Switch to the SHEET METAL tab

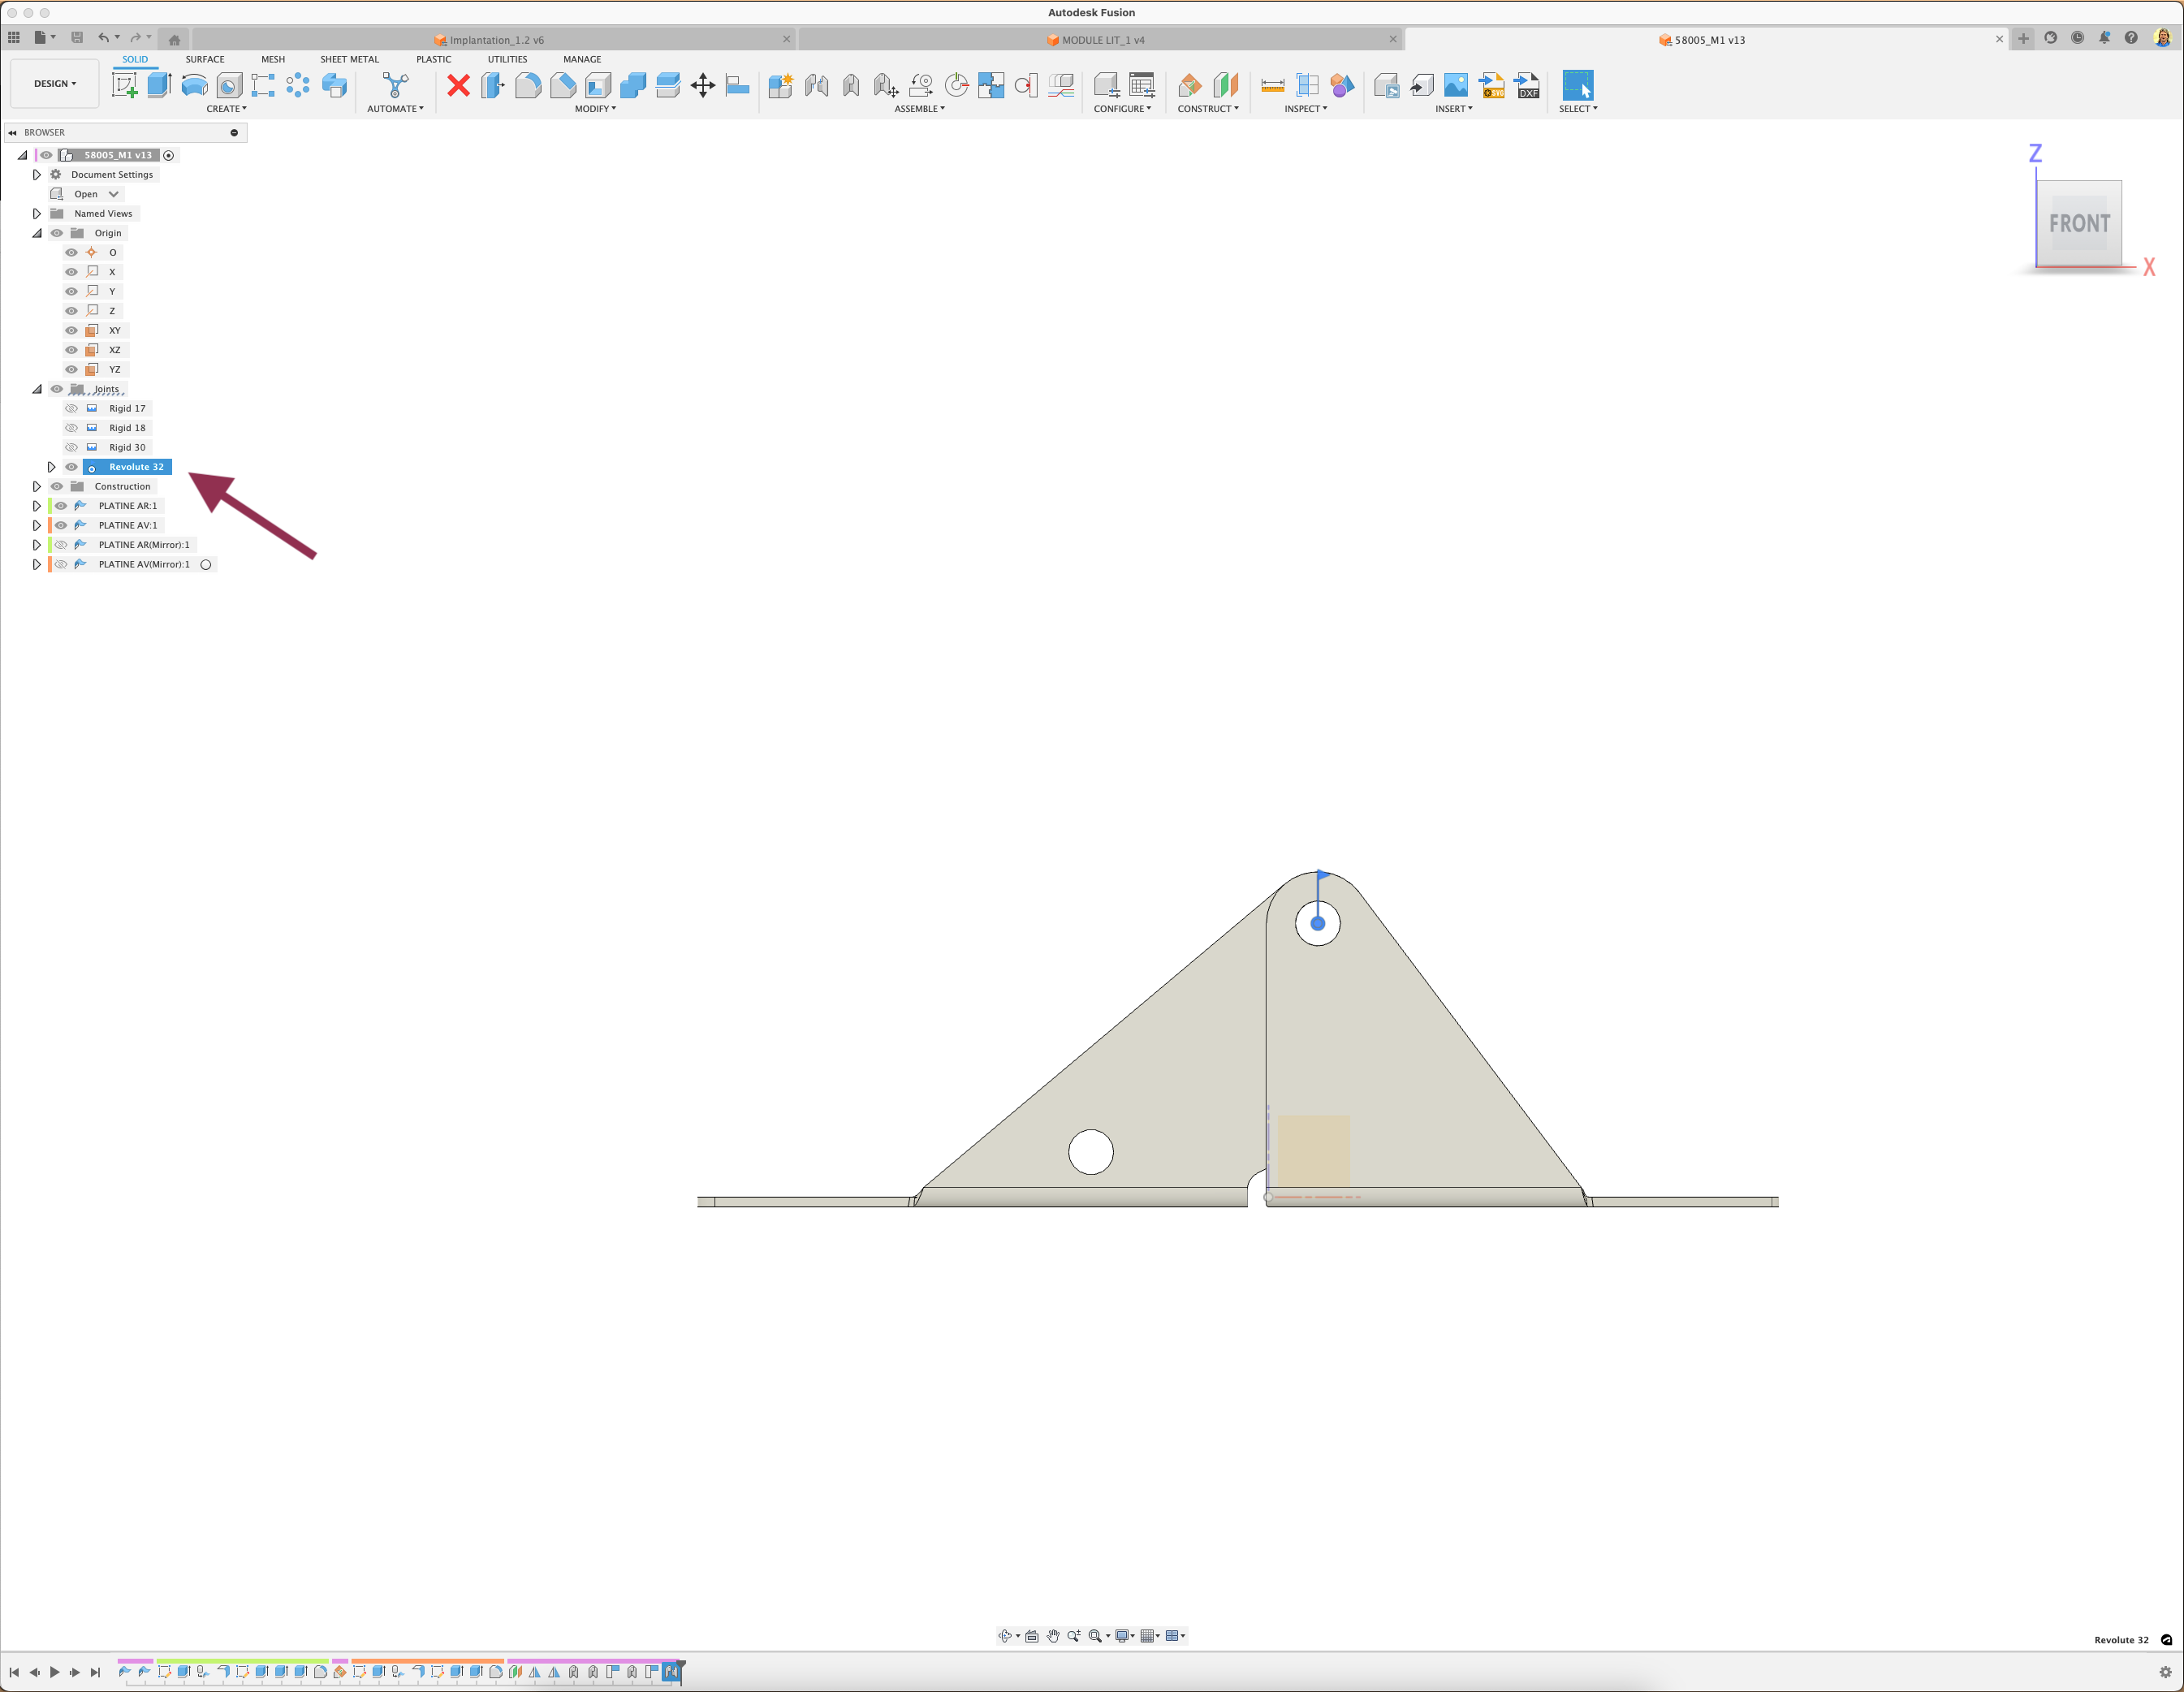(x=350, y=60)
